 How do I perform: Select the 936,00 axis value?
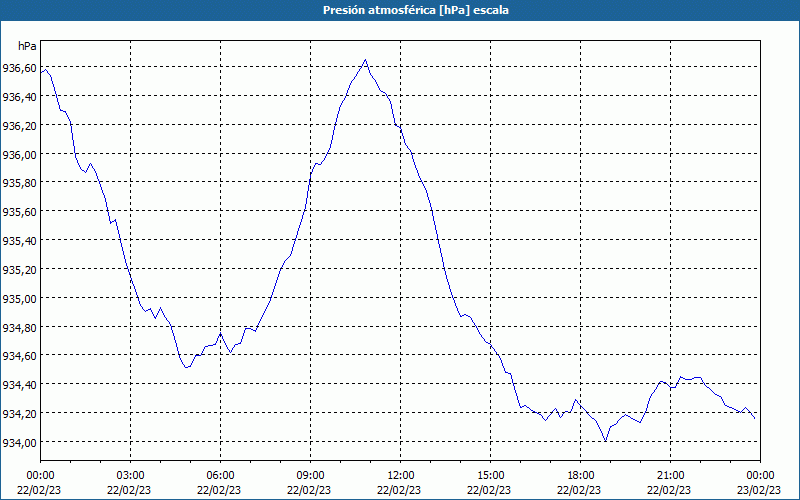point(19,154)
